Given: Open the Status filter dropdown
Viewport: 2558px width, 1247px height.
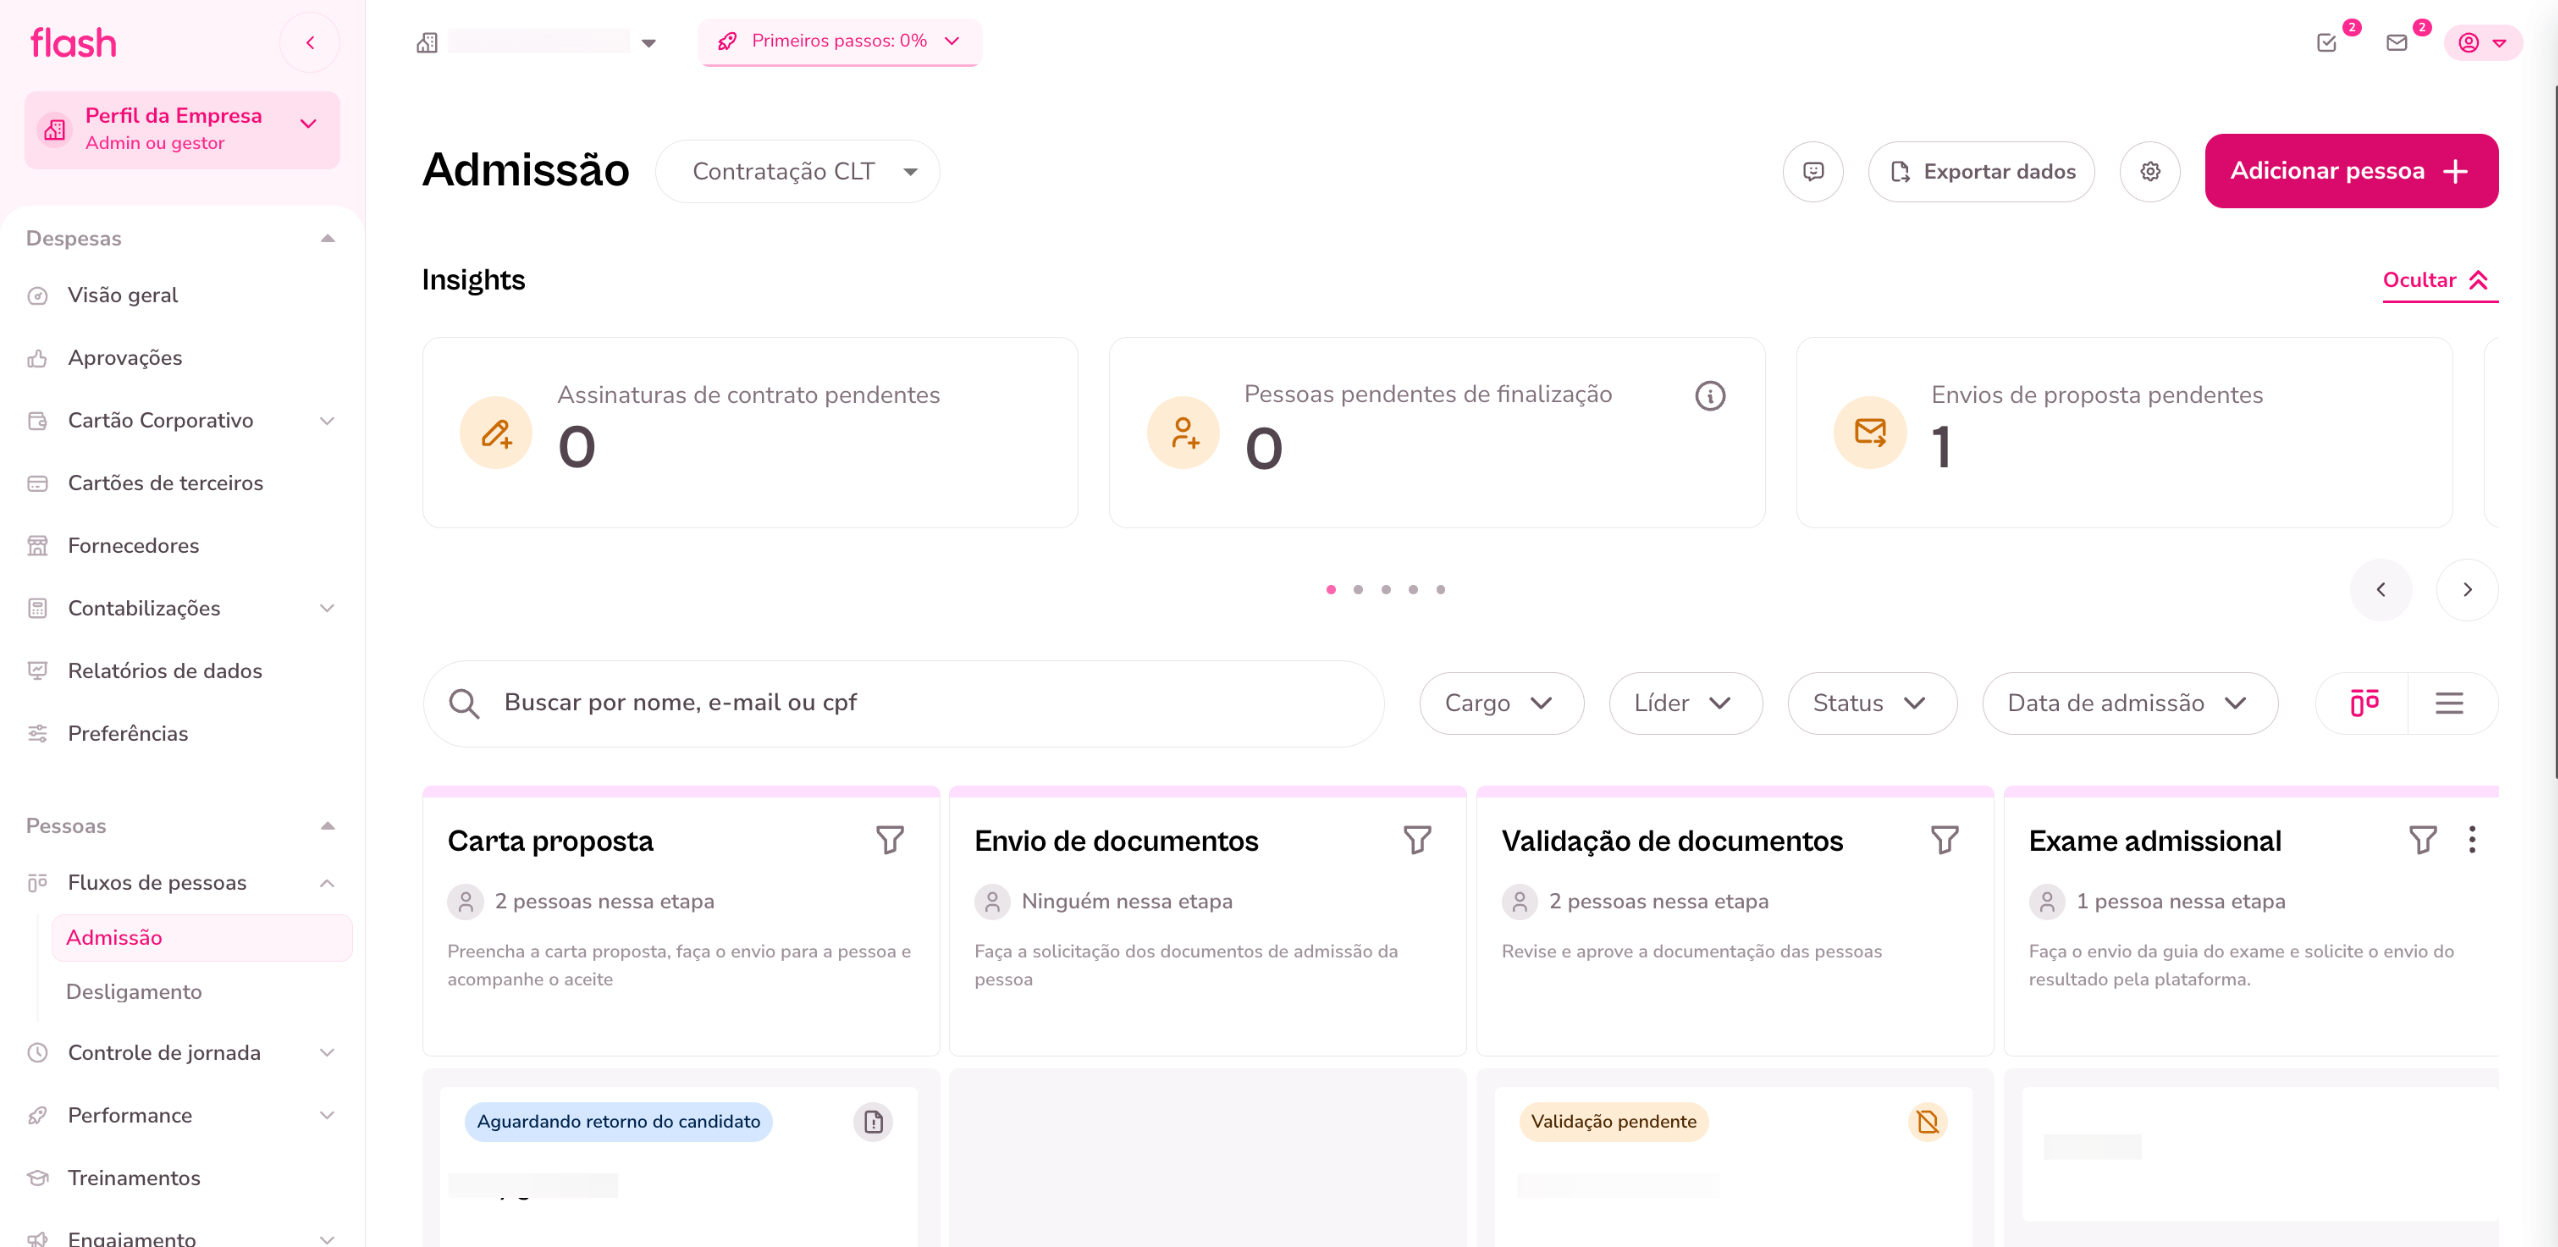Looking at the screenshot, I should (1871, 703).
